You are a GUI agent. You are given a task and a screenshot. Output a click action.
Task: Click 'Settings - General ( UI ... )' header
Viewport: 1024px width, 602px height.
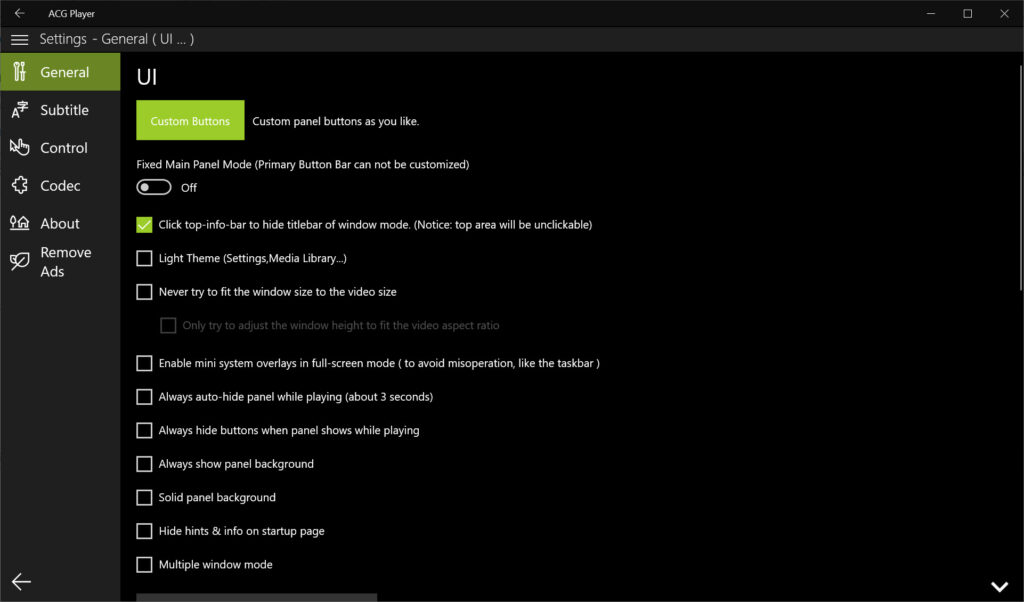click(x=117, y=39)
